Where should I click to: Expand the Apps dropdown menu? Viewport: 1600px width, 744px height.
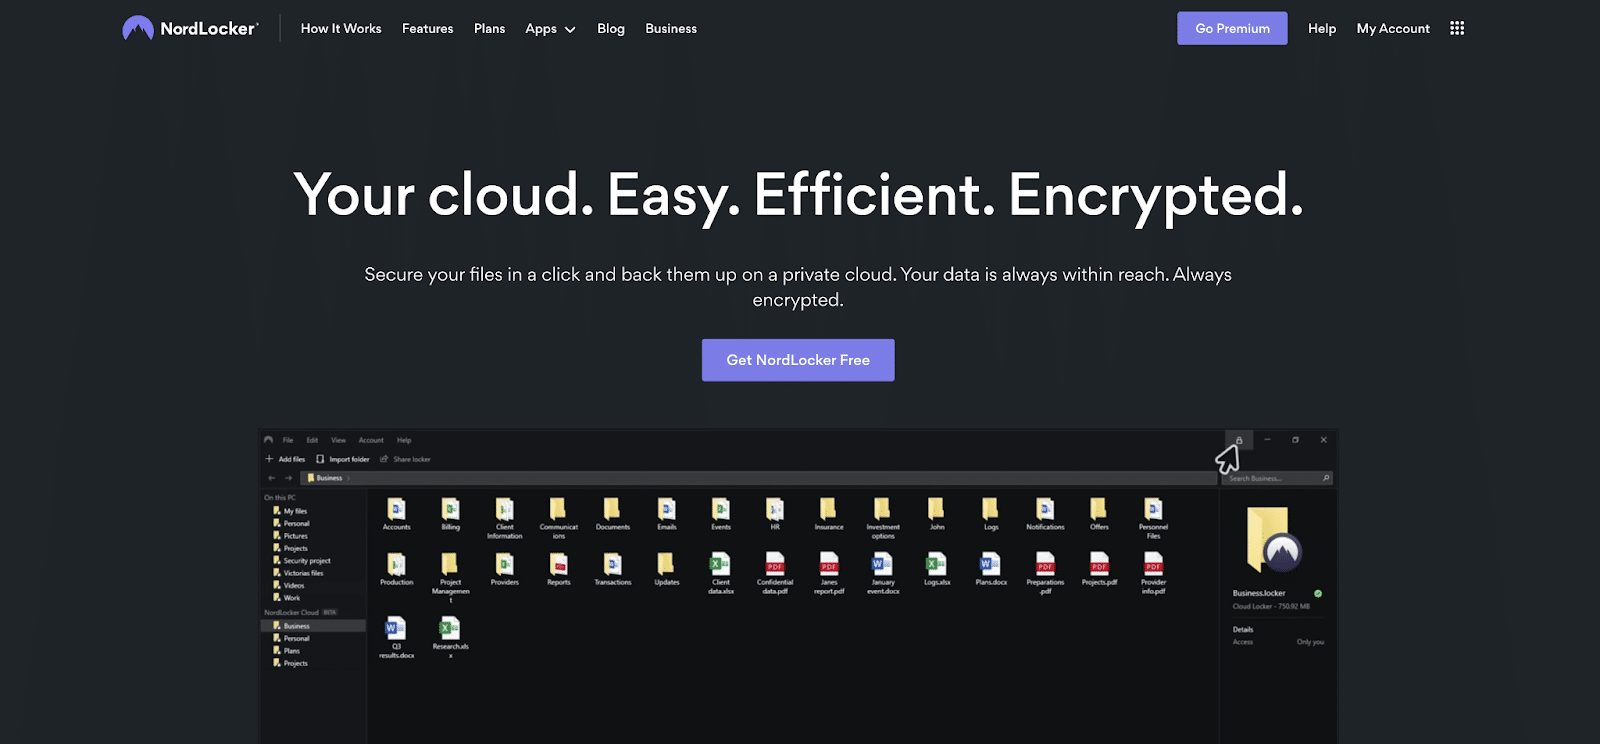pyautogui.click(x=550, y=29)
